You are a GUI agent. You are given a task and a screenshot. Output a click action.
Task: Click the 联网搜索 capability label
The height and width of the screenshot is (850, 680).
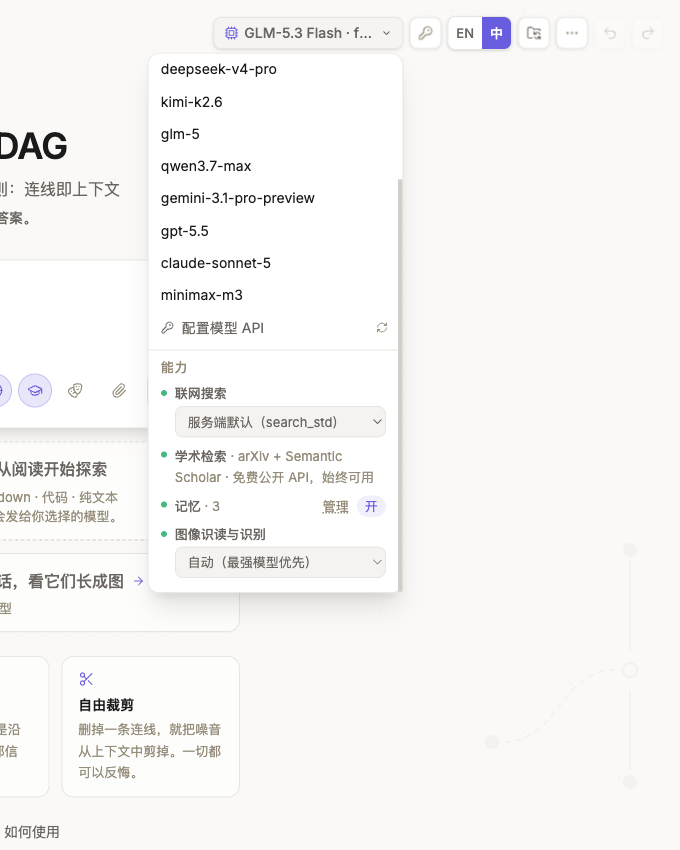click(200, 394)
